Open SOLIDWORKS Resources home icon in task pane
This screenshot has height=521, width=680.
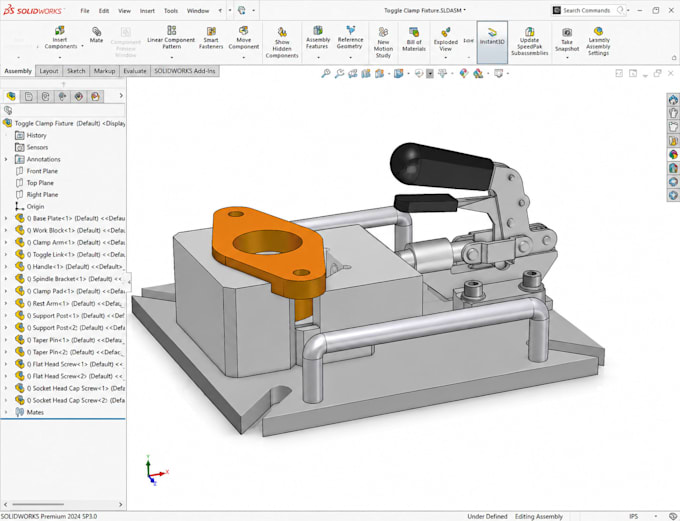673,100
